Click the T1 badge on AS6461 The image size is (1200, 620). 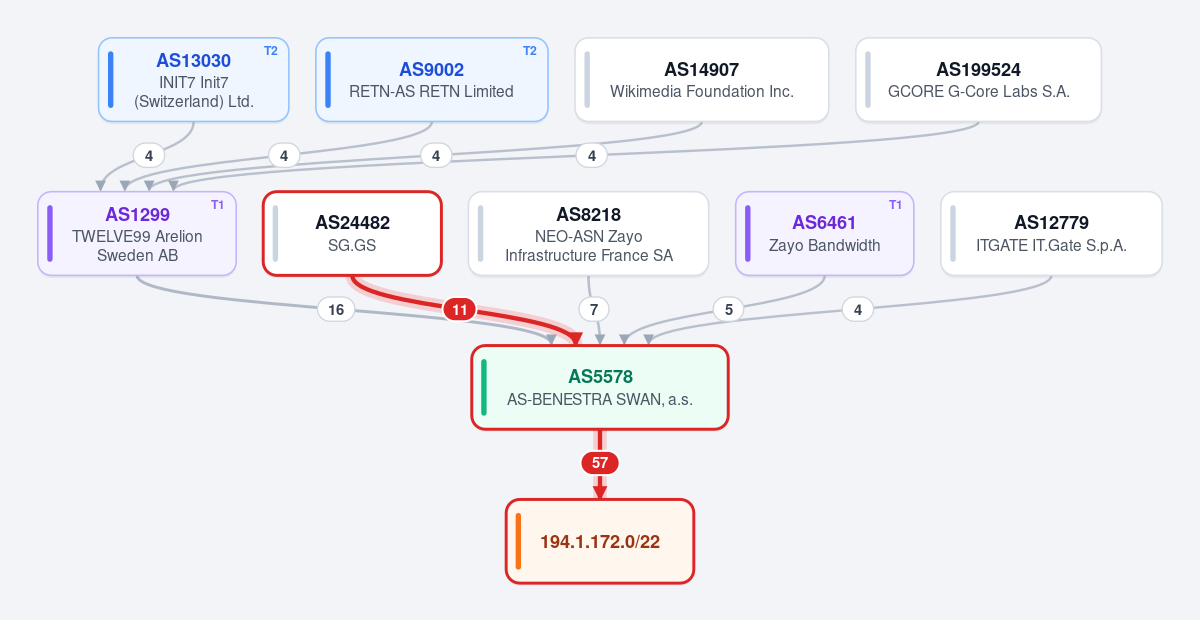[x=896, y=205]
